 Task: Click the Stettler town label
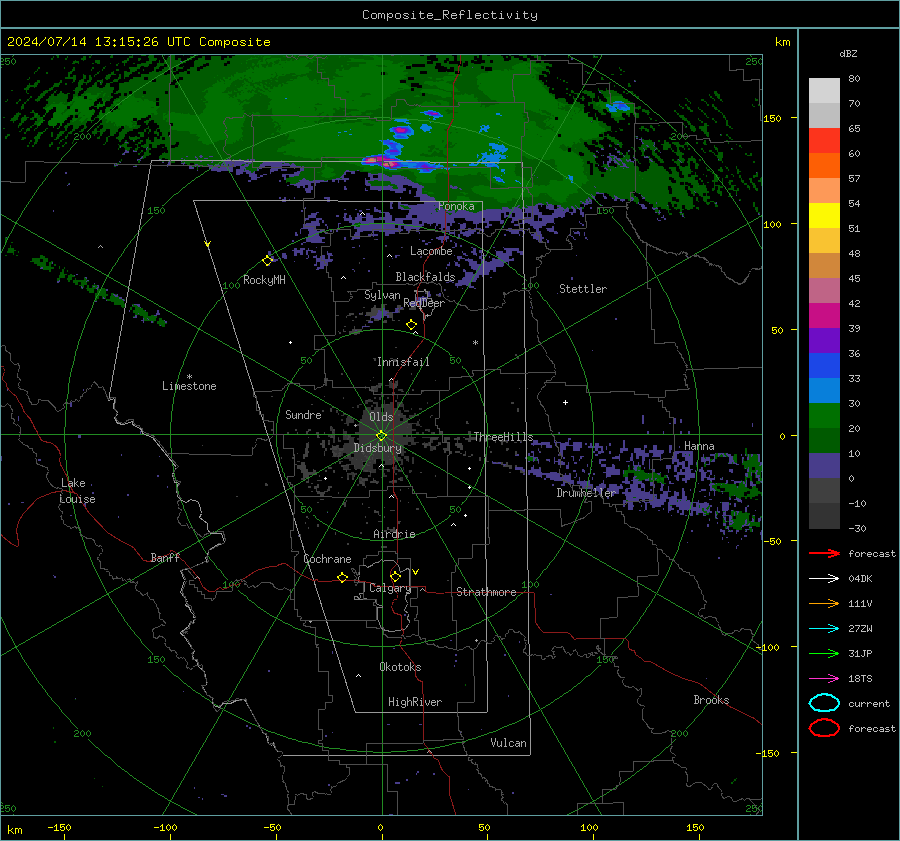[583, 289]
